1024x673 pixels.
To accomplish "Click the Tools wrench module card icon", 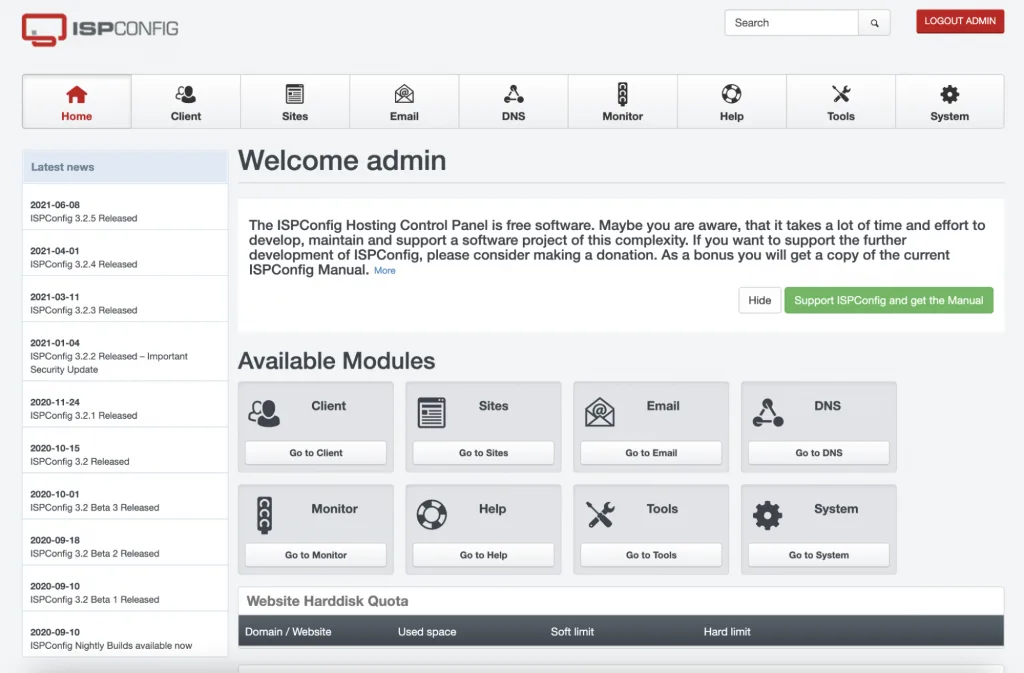I will 600,514.
